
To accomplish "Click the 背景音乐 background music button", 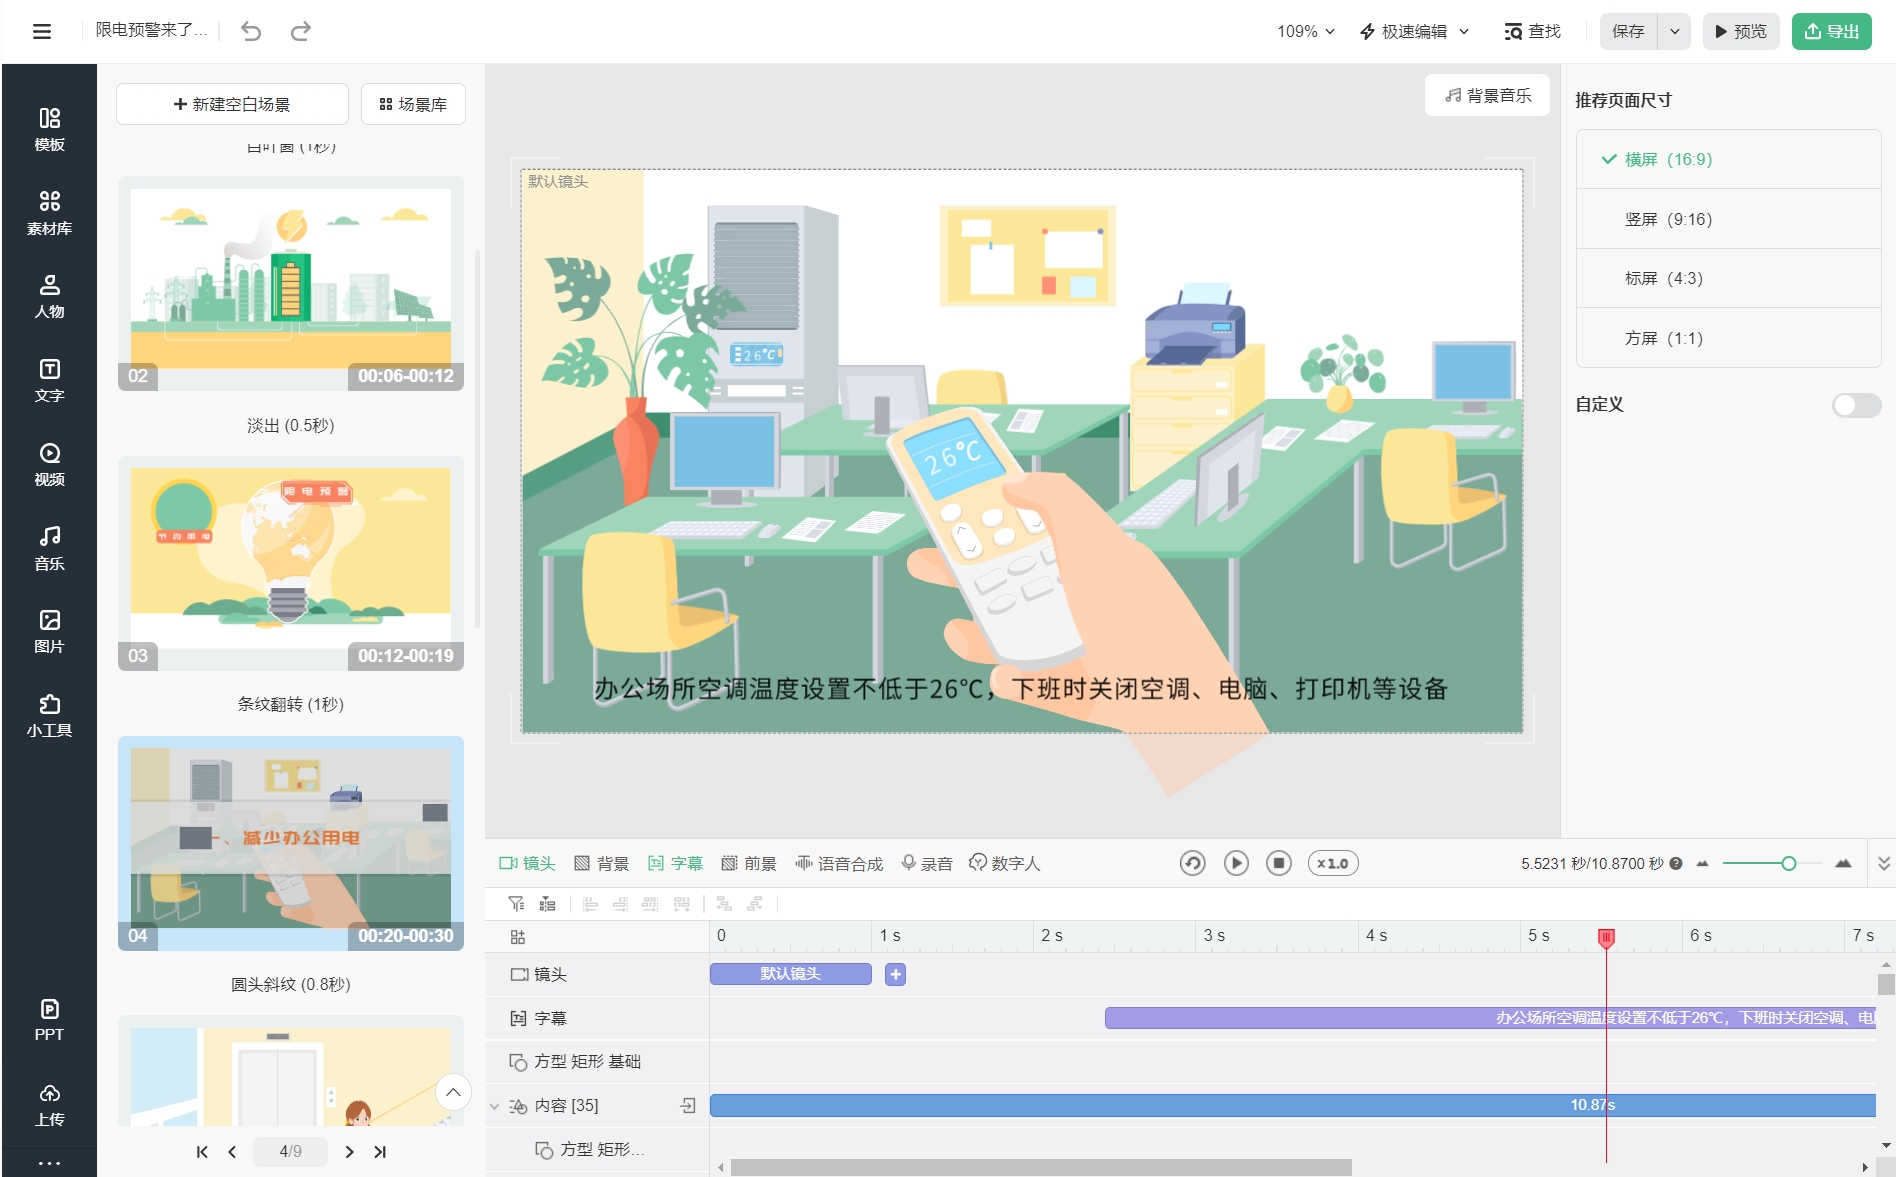I will 1488,95.
